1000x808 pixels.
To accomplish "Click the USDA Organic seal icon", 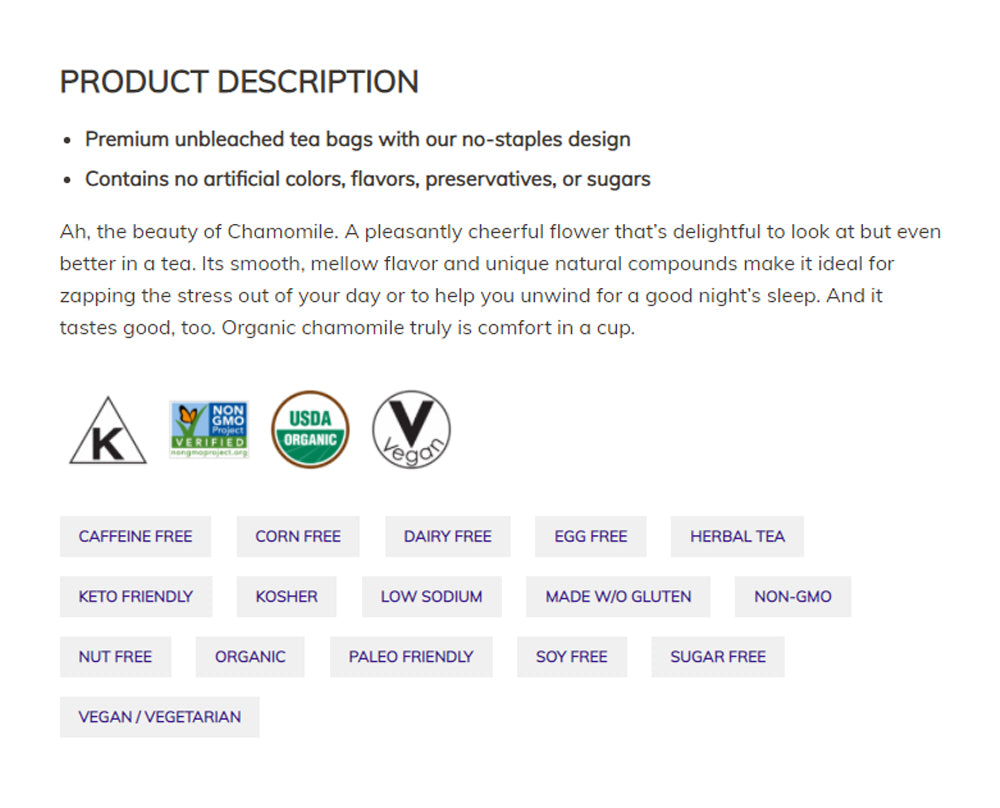I will tap(310, 430).
